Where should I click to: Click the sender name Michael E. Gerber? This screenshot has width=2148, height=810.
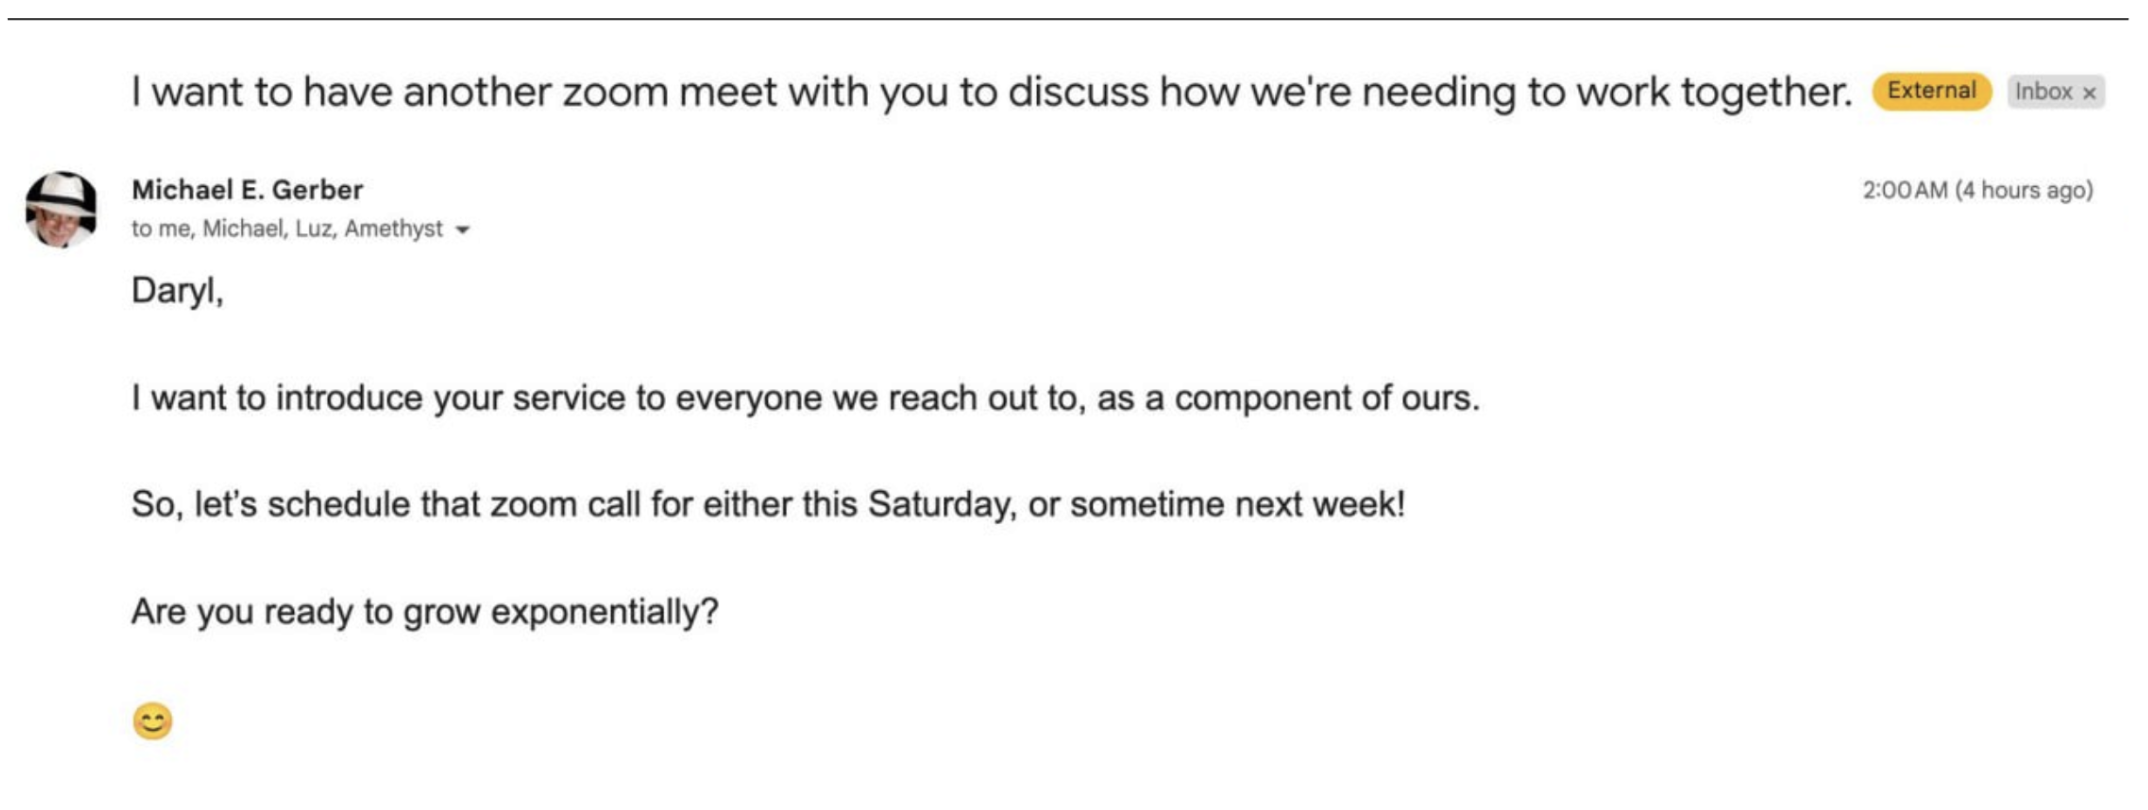[247, 189]
